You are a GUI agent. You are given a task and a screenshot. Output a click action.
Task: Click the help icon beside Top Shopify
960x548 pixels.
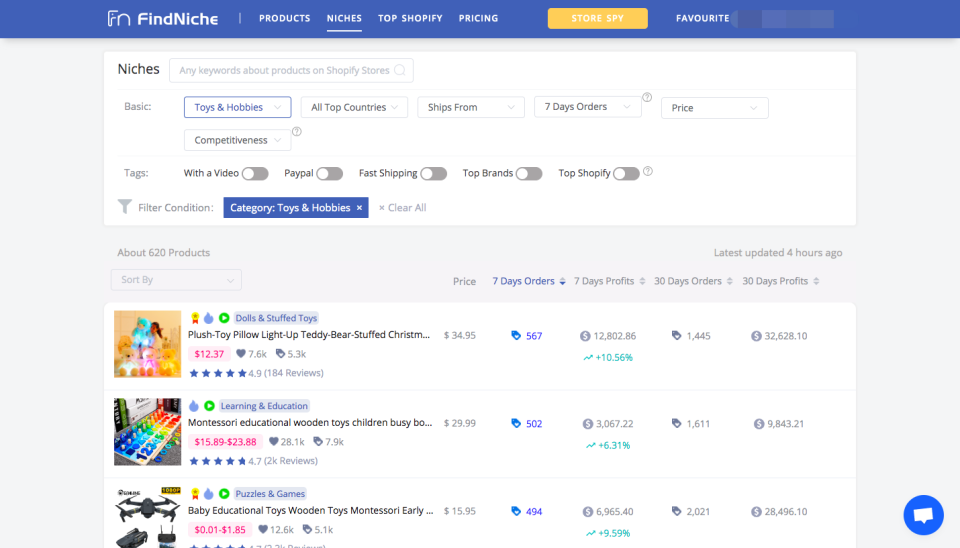click(648, 172)
